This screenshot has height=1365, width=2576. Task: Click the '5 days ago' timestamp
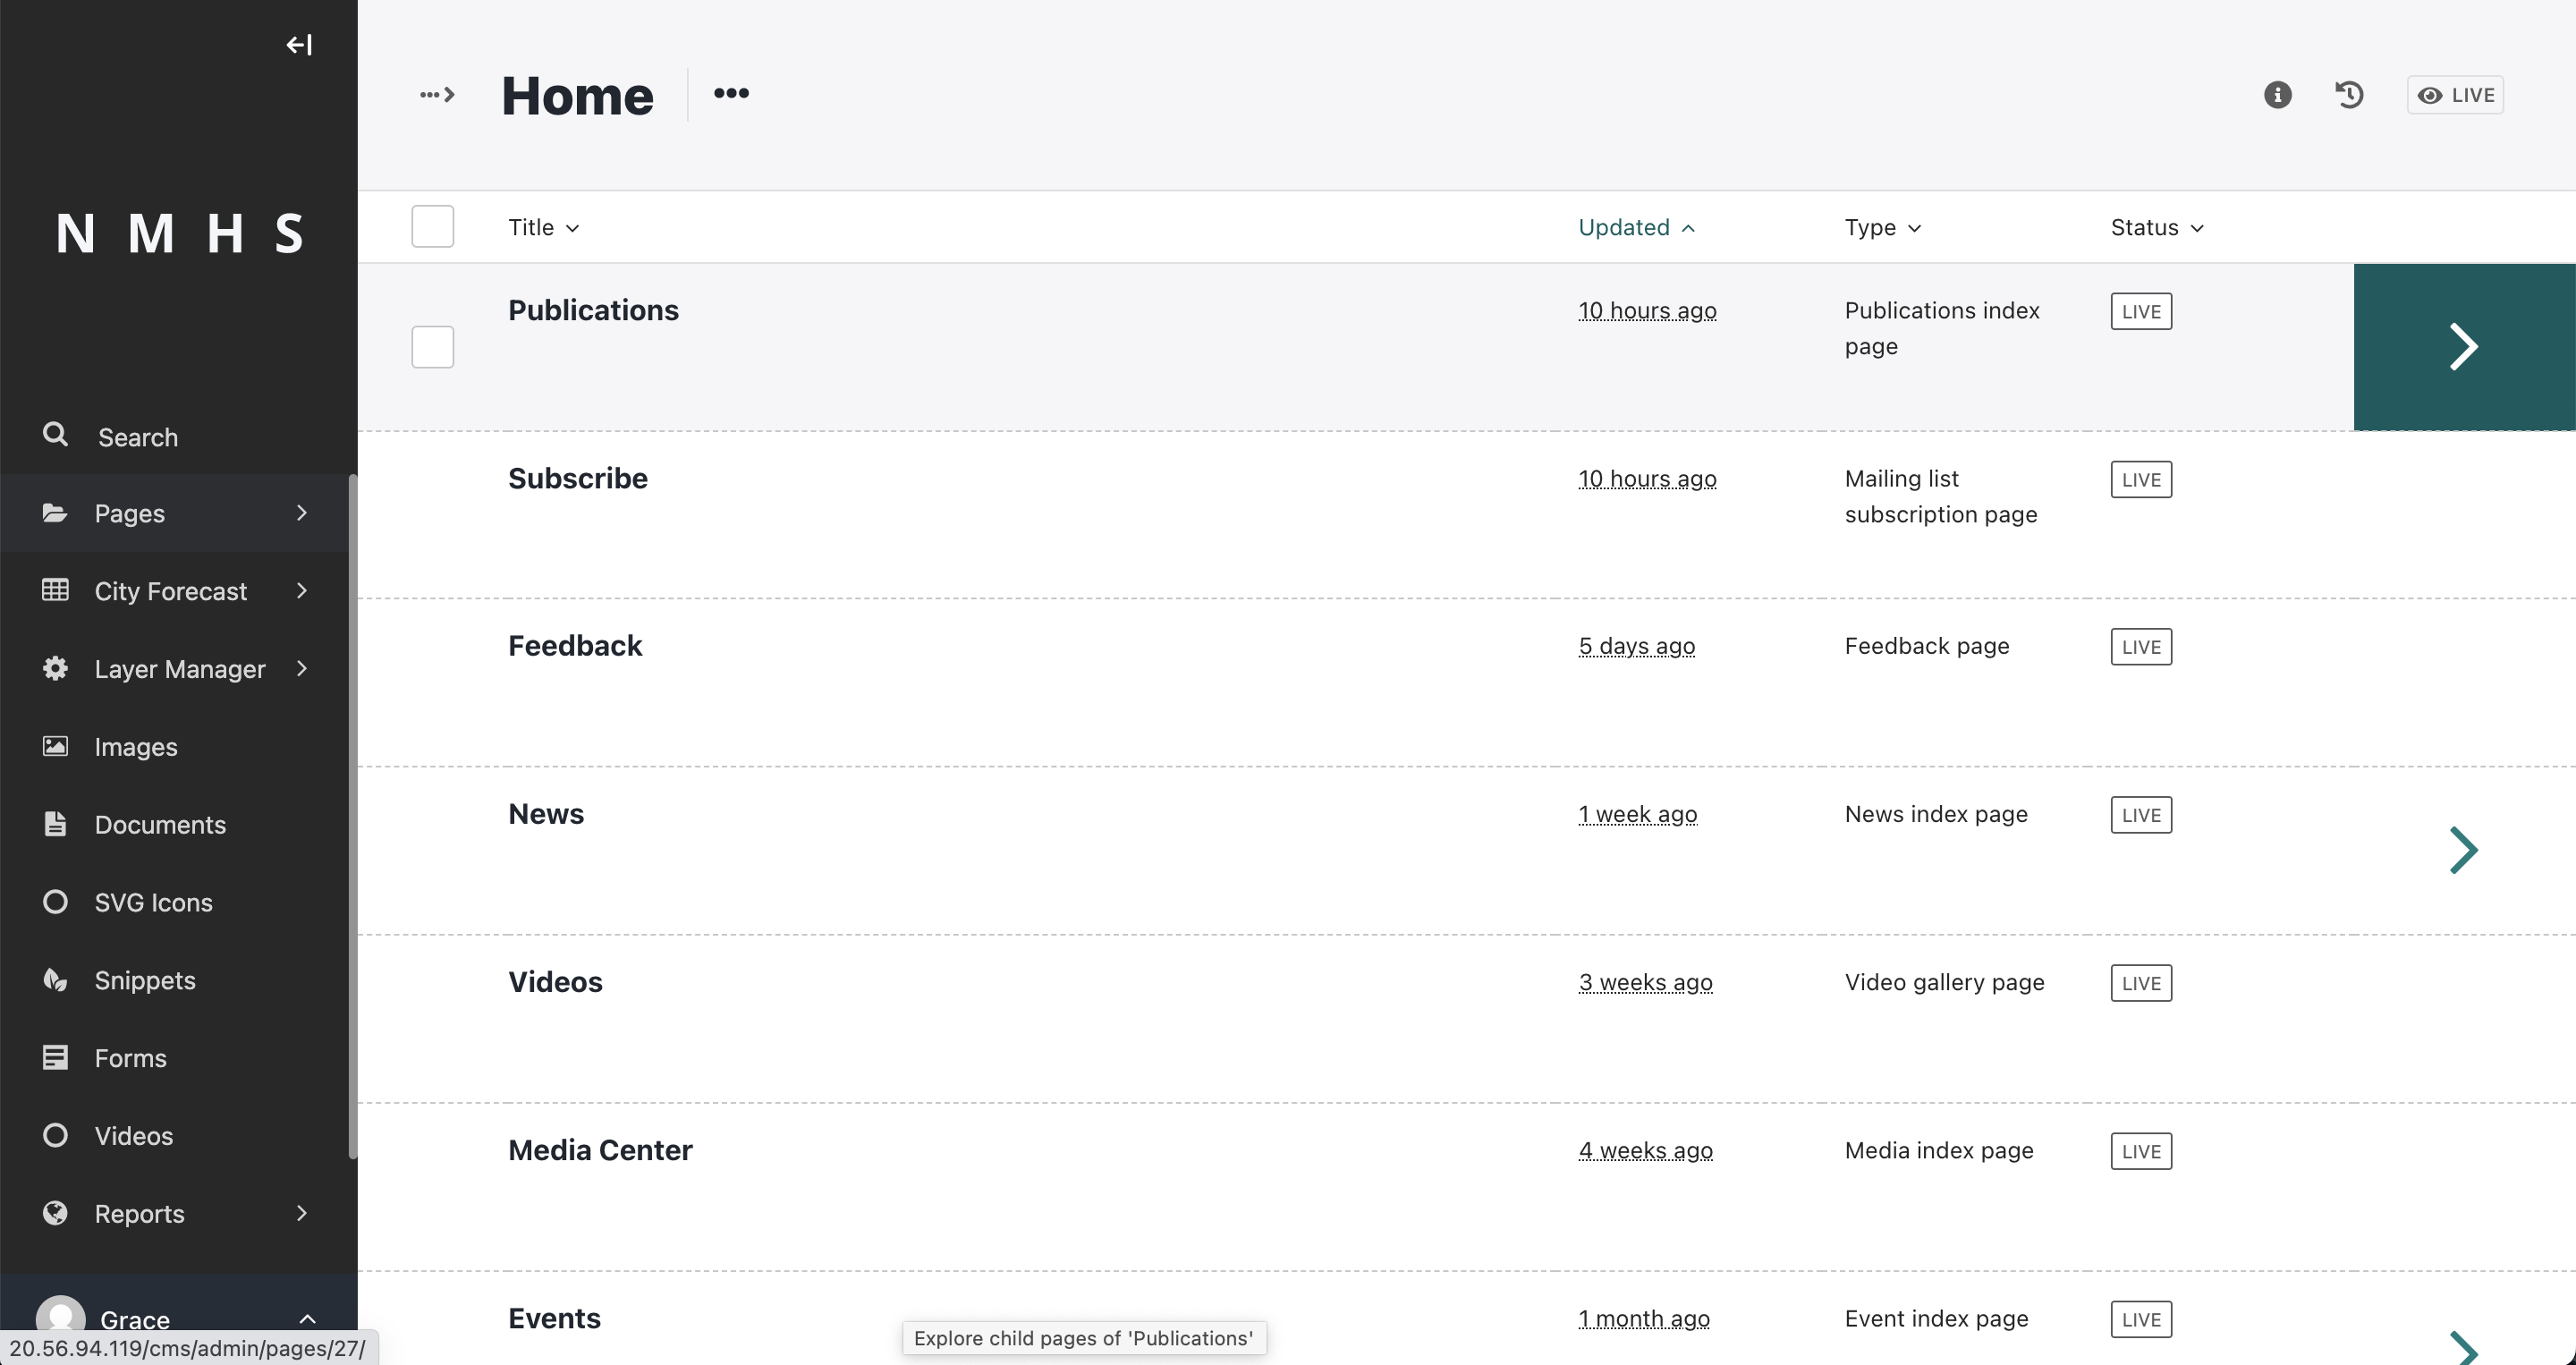(1636, 646)
